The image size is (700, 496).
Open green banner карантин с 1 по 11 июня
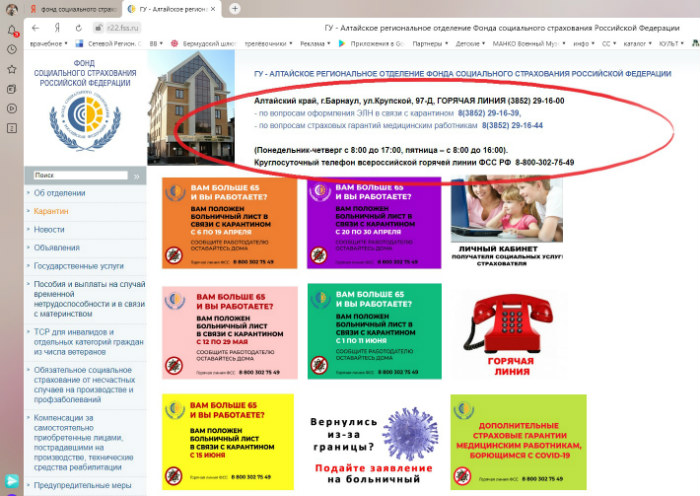click(x=375, y=331)
